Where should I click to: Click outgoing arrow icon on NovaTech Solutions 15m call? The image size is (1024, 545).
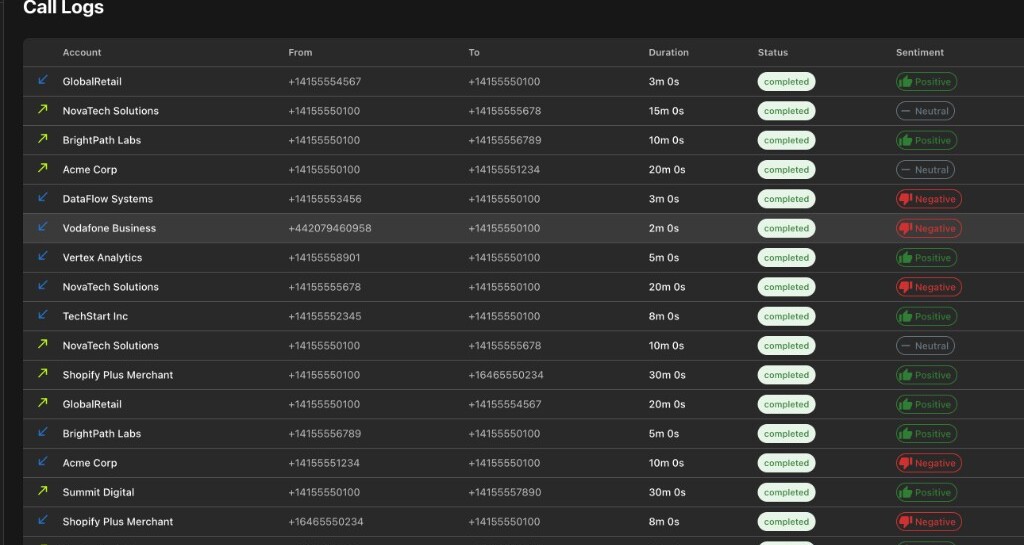tap(42, 110)
